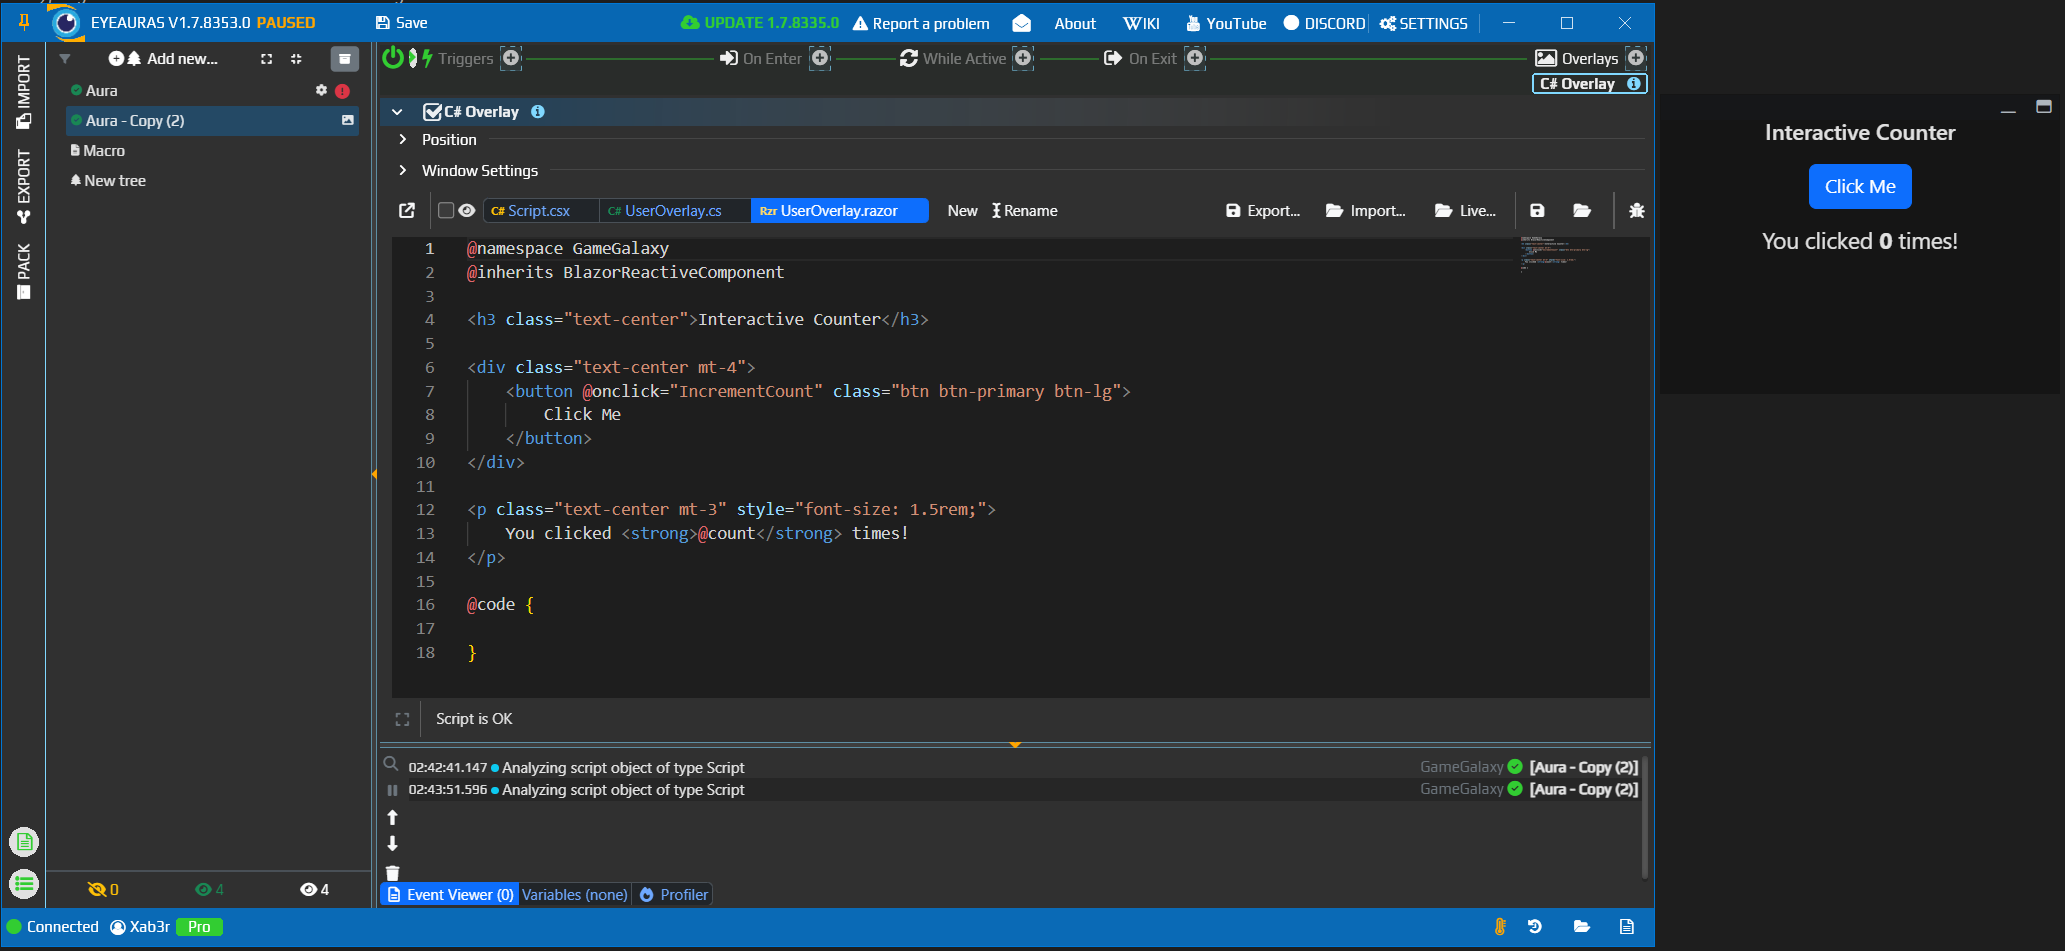
Task: Open the gear settings icon on Aura row
Action: (321, 90)
